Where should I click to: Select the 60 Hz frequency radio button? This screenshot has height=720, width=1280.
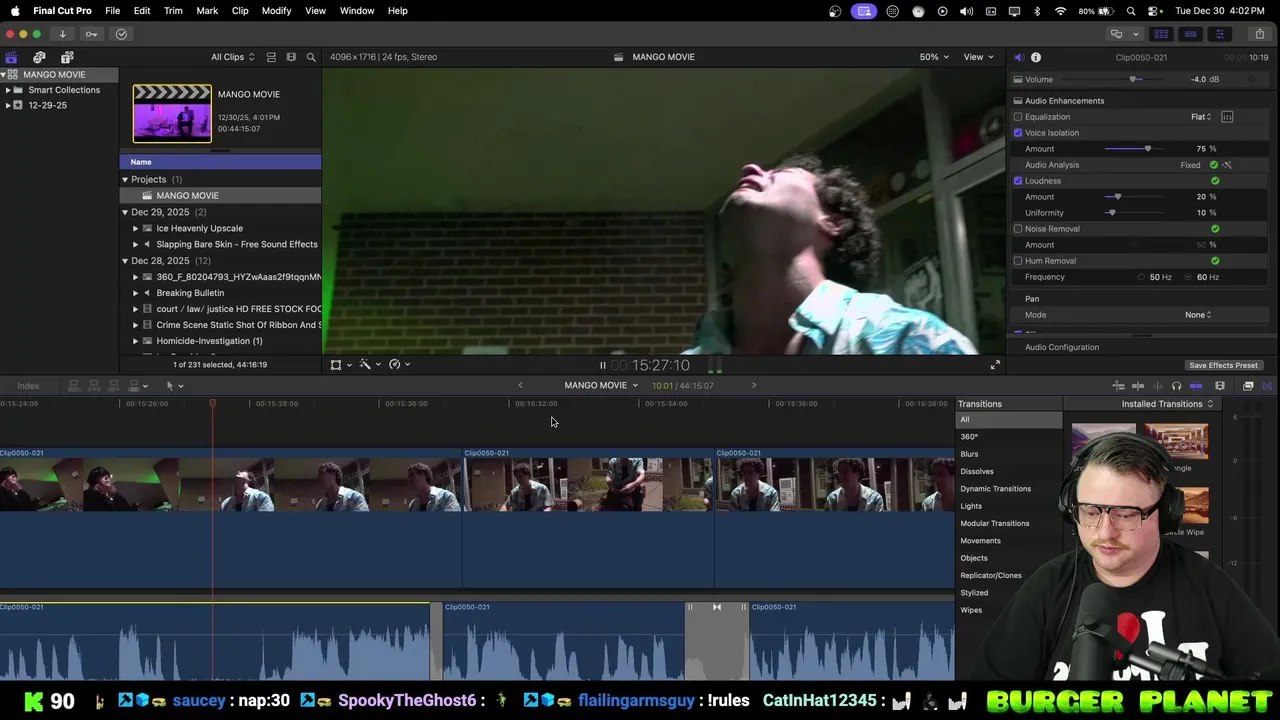[x=1189, y=277]
